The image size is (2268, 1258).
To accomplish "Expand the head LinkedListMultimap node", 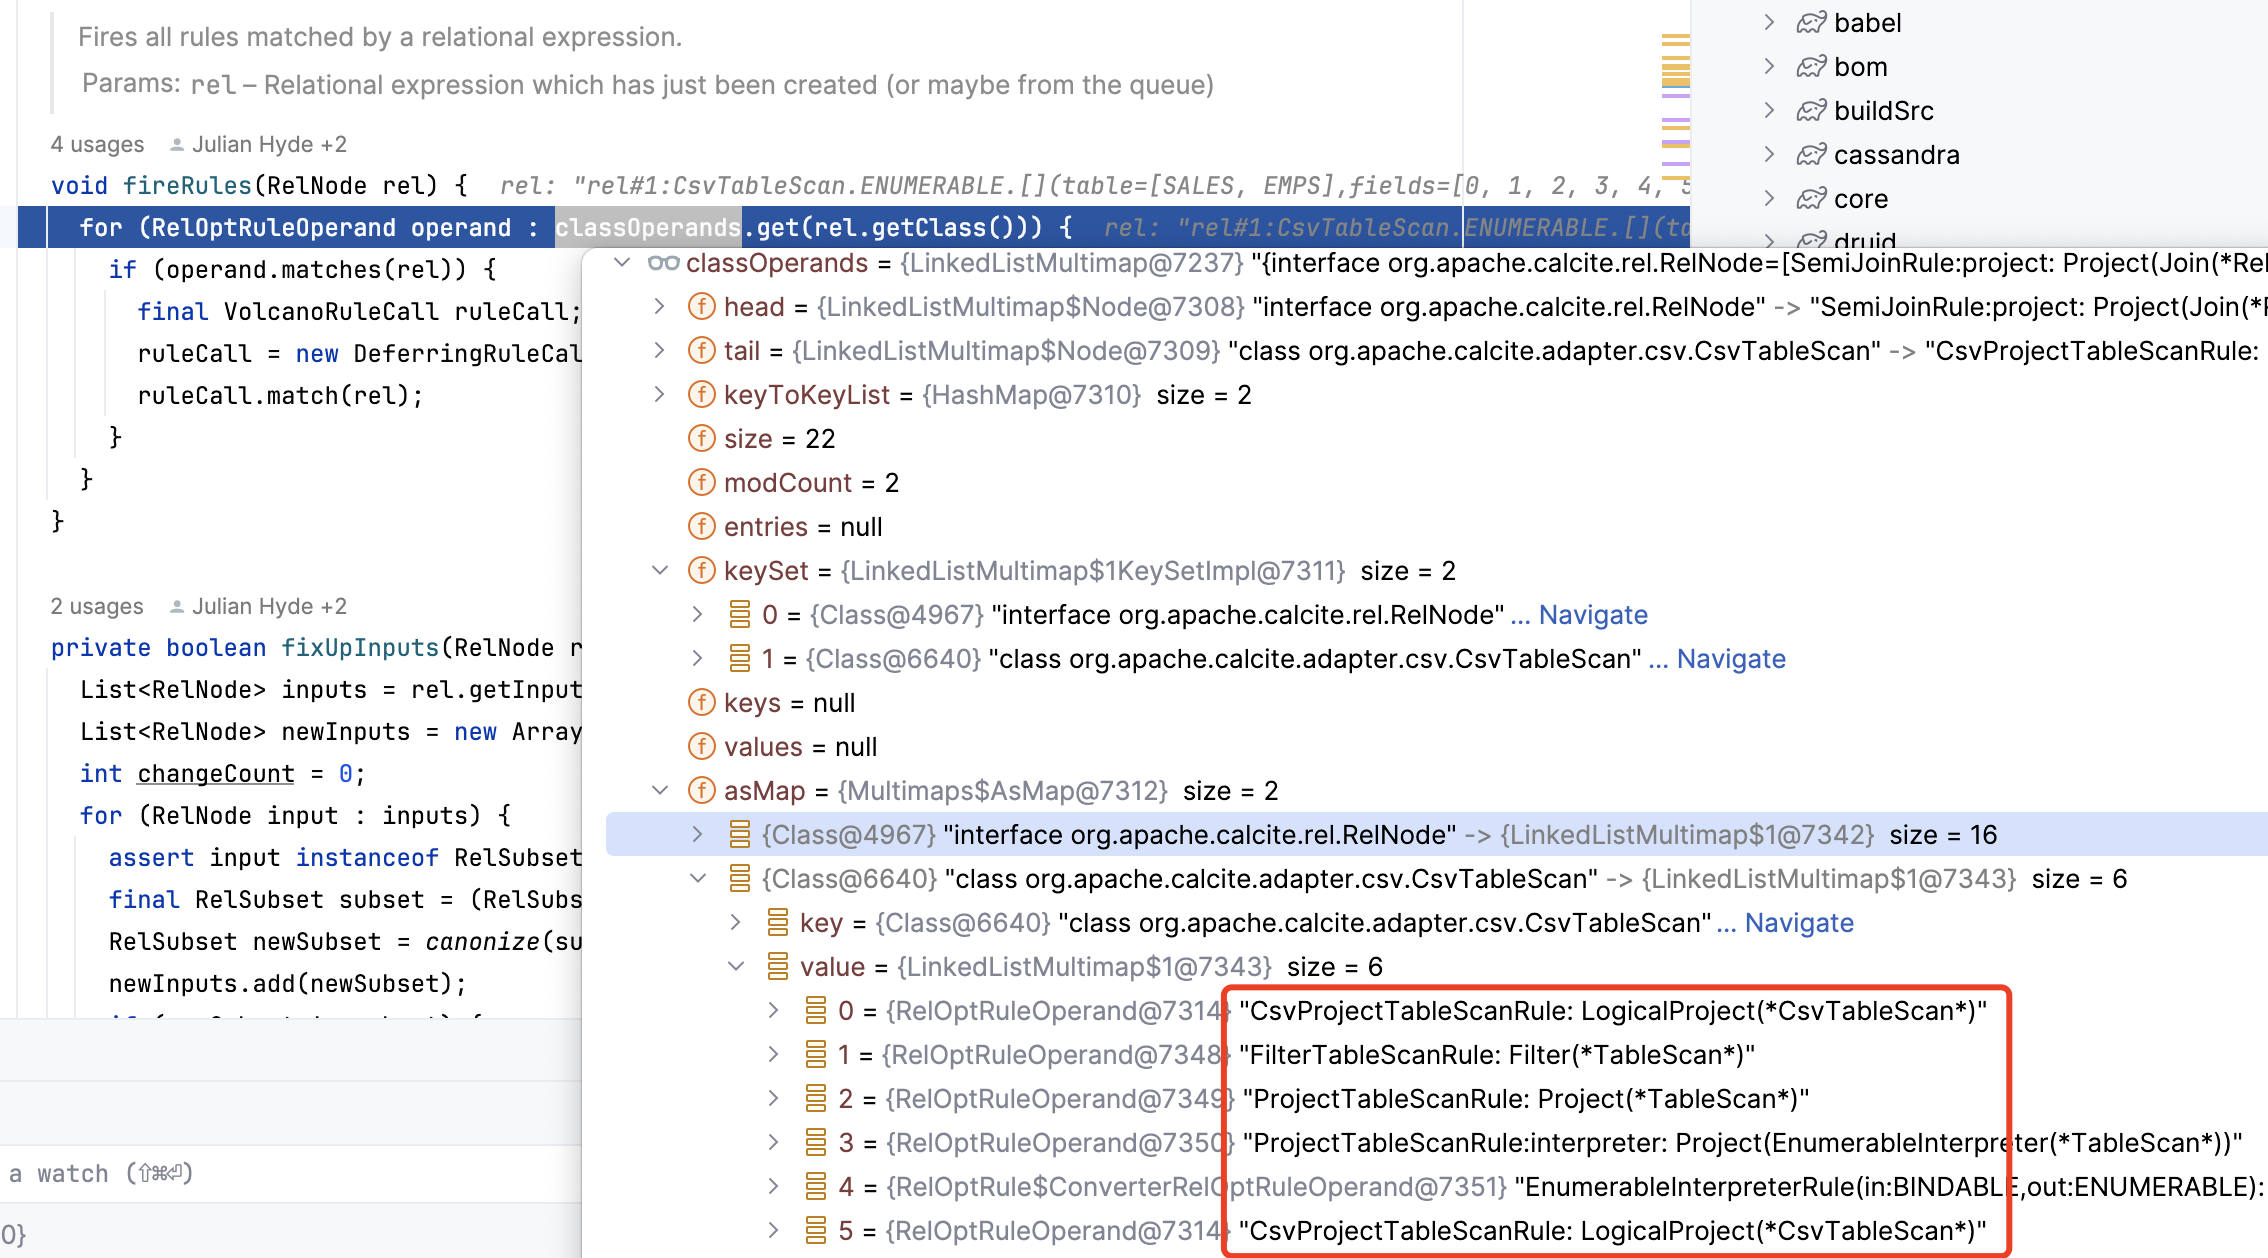I will (660, 307).
